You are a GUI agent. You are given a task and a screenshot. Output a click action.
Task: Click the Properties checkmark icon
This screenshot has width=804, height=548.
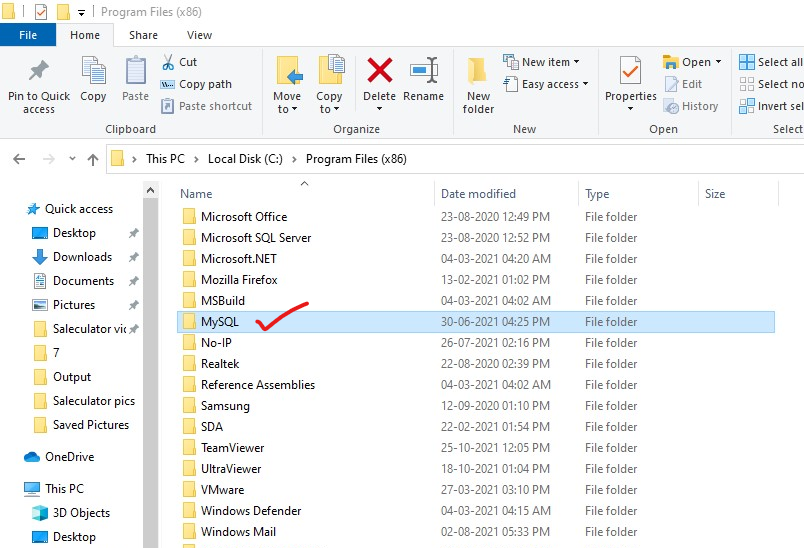pyautogui.click(x=630, y=70)
